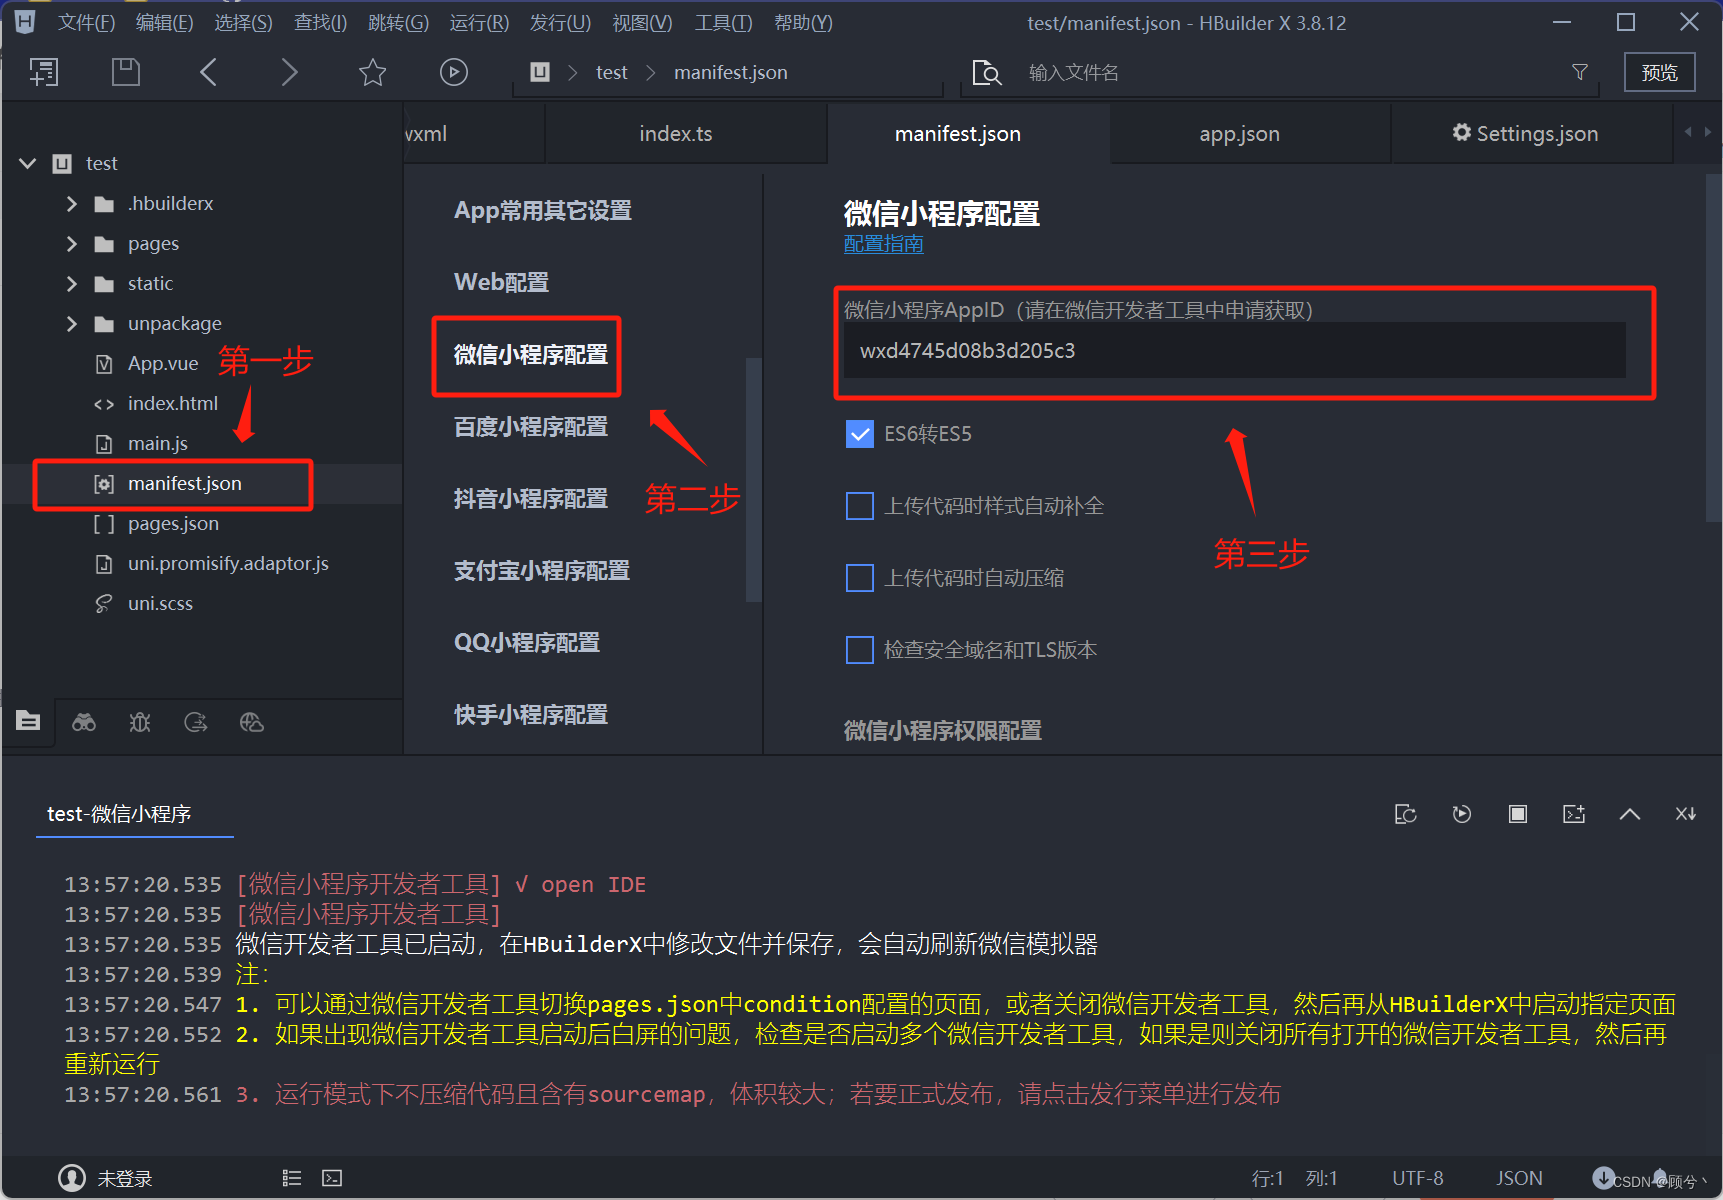Select Web配置 in settings list
1723x1200 pixels.
[x=501, y=282]
